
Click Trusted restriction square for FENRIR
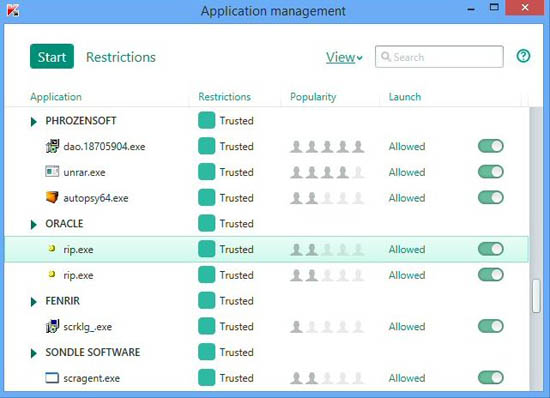206,301
